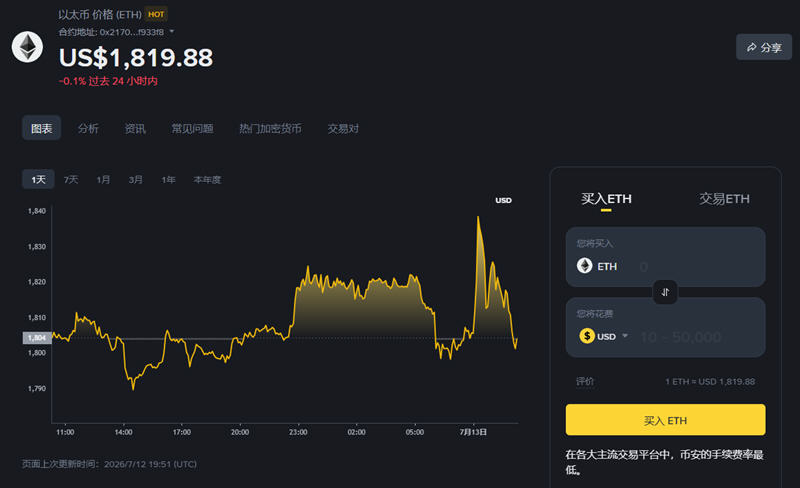The image size is (800, 488).
Task: Select the 本年度 chart range
Action: pos(207,180)
